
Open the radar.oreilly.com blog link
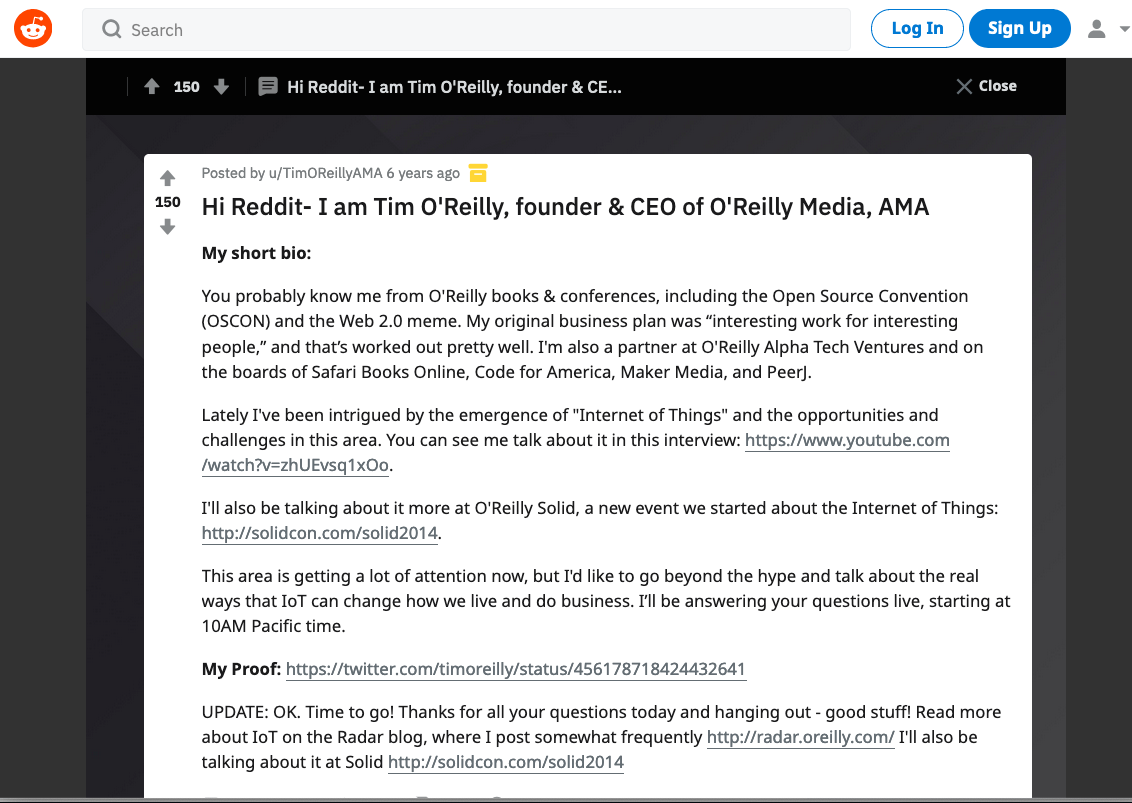tap(800, 737)
